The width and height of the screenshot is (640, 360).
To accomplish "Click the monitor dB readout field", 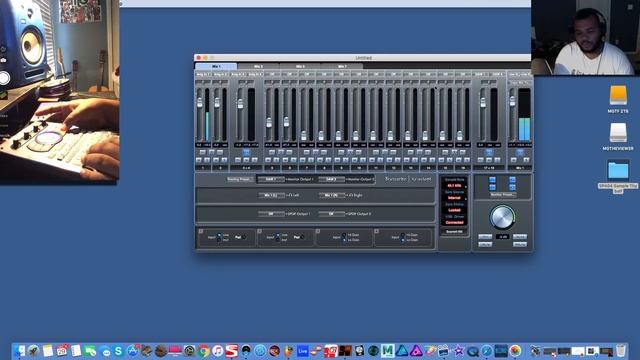I will pyautogui.click(x=502, y=237).
